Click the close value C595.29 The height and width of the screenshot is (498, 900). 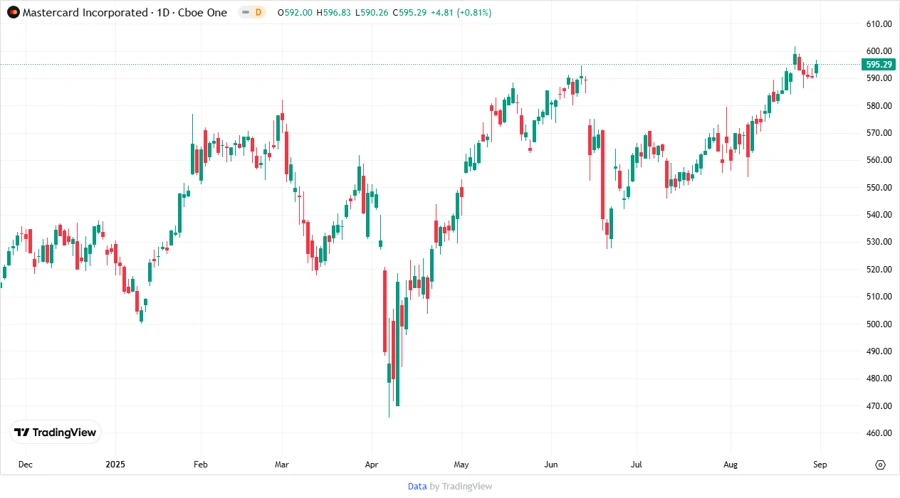pos(409,13)
